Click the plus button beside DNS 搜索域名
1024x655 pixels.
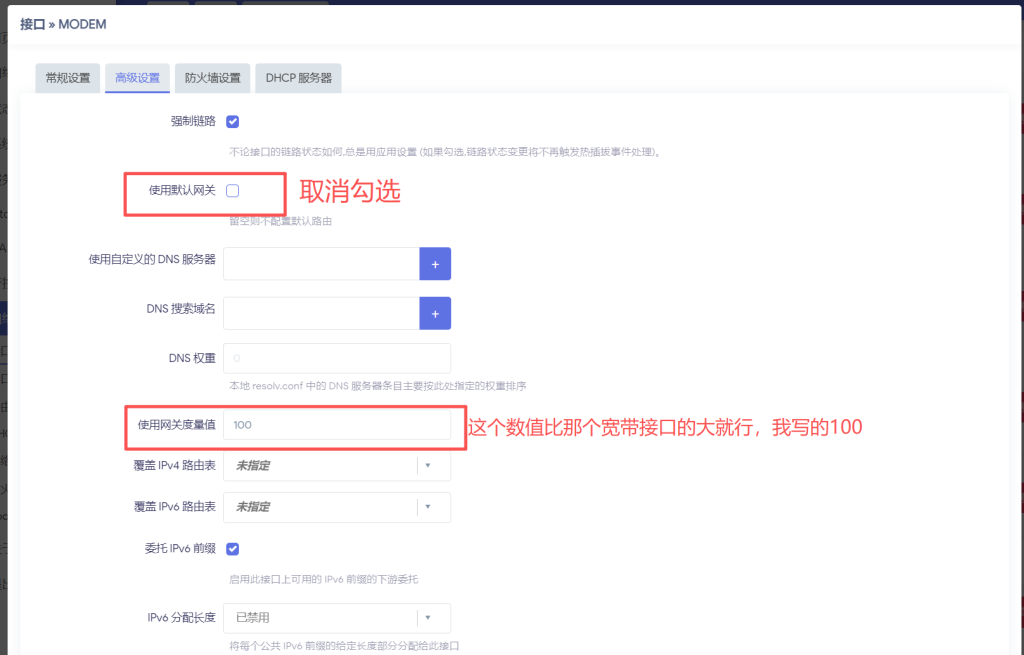[x=435, y=313]
